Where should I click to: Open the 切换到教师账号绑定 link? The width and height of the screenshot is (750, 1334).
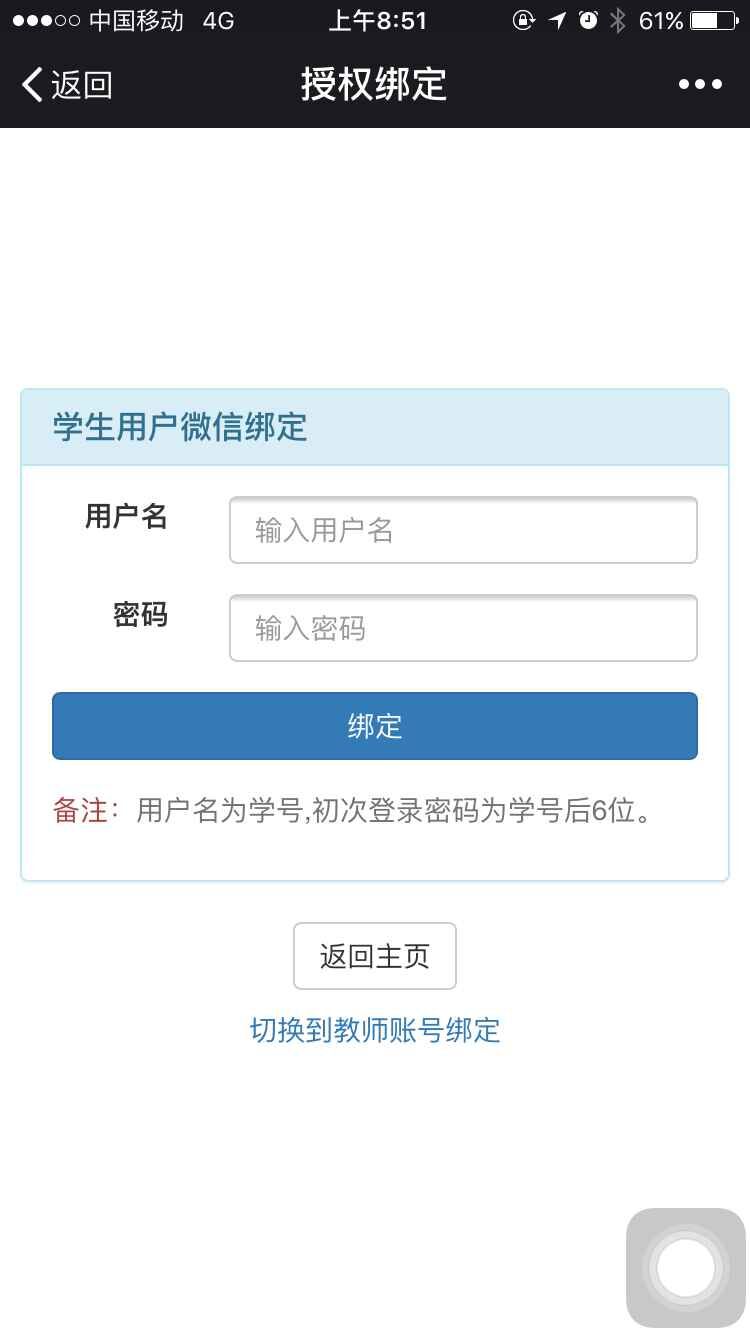375,1030
